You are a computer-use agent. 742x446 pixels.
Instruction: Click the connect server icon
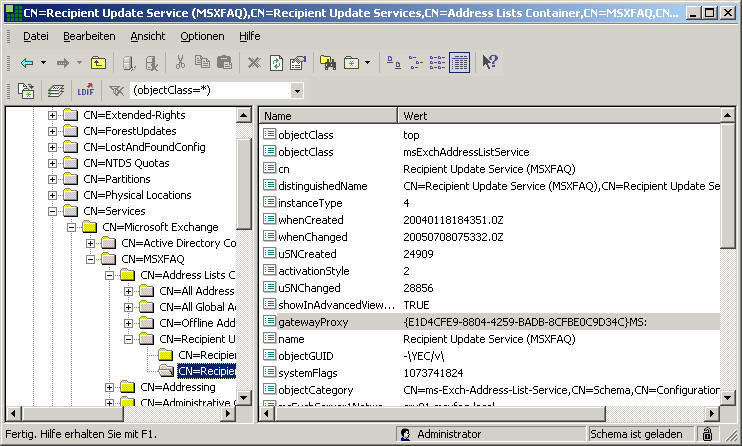tap(129, 62)
